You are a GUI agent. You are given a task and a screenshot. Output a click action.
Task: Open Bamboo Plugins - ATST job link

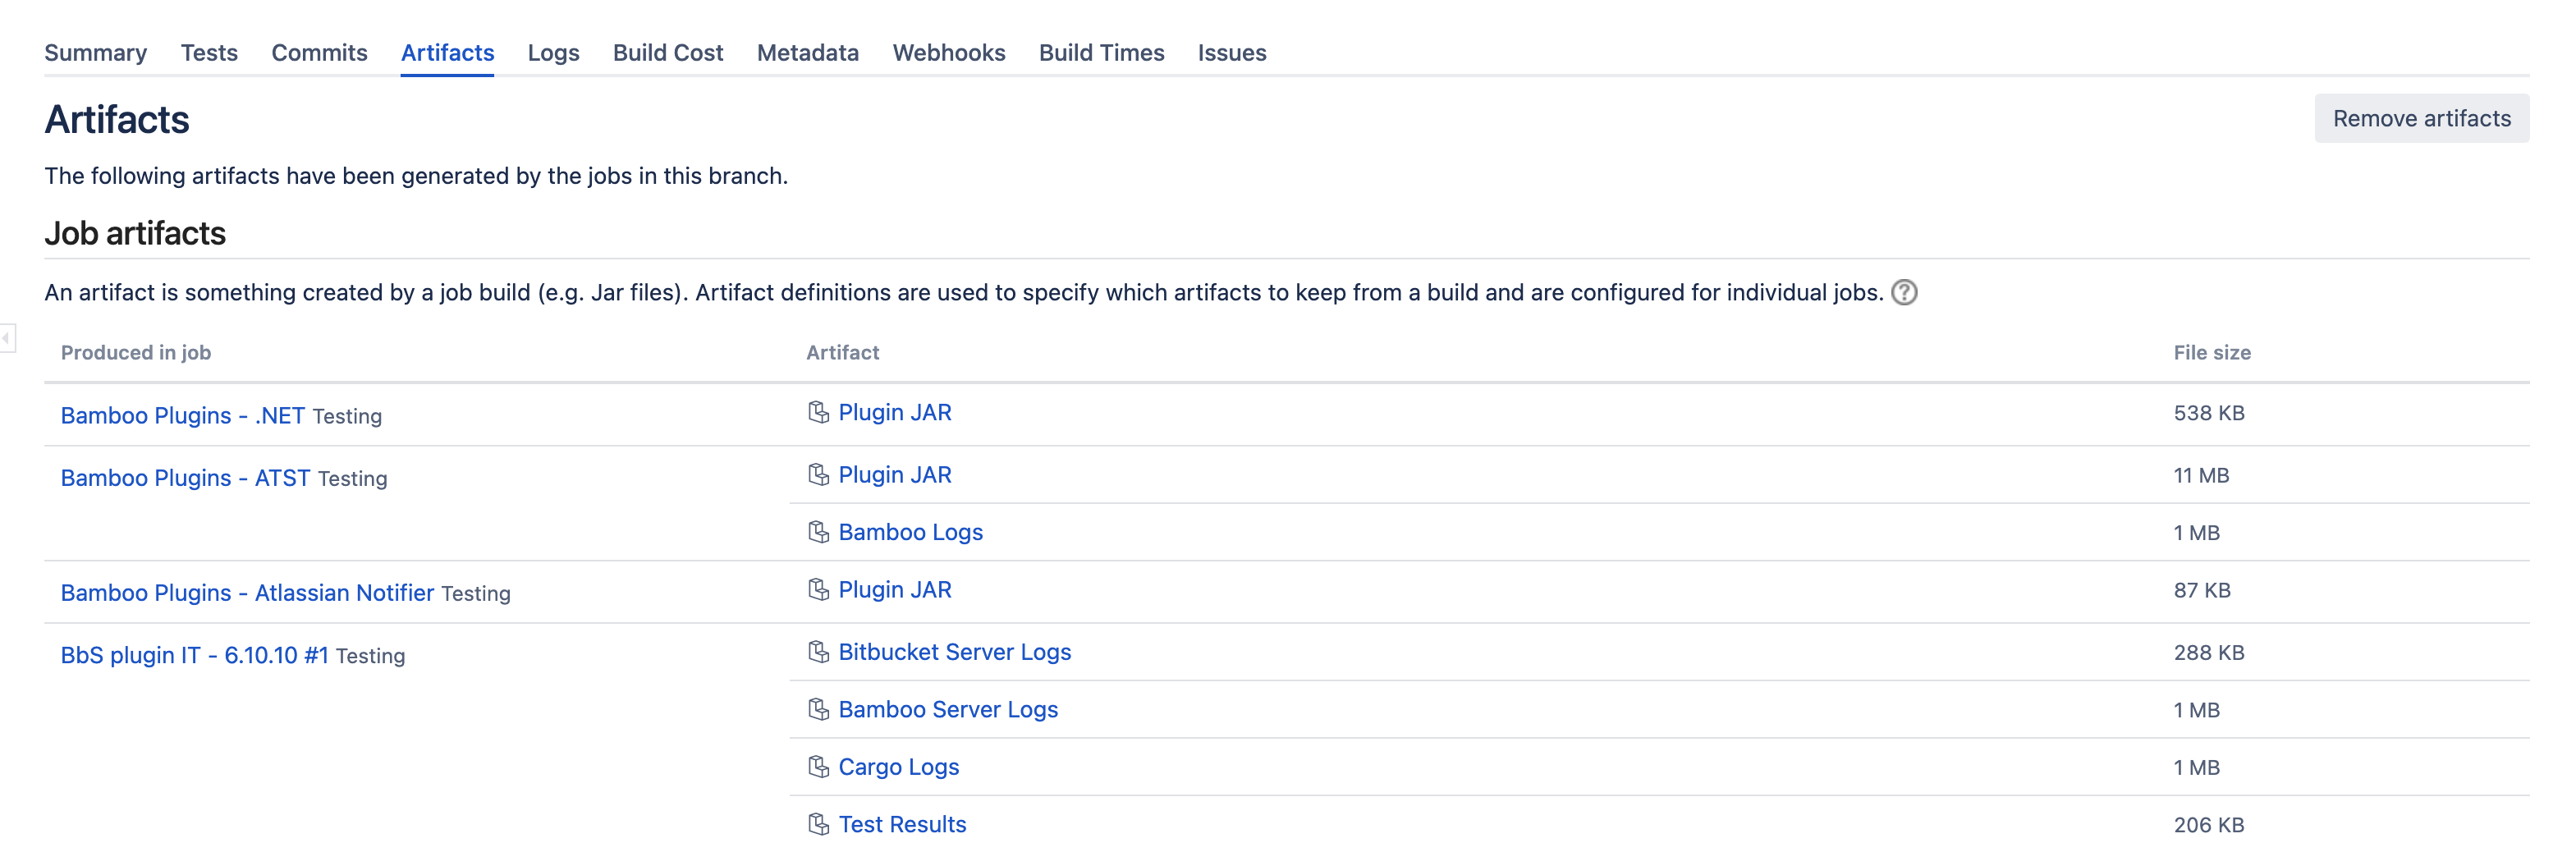click(x=185, y=478)
